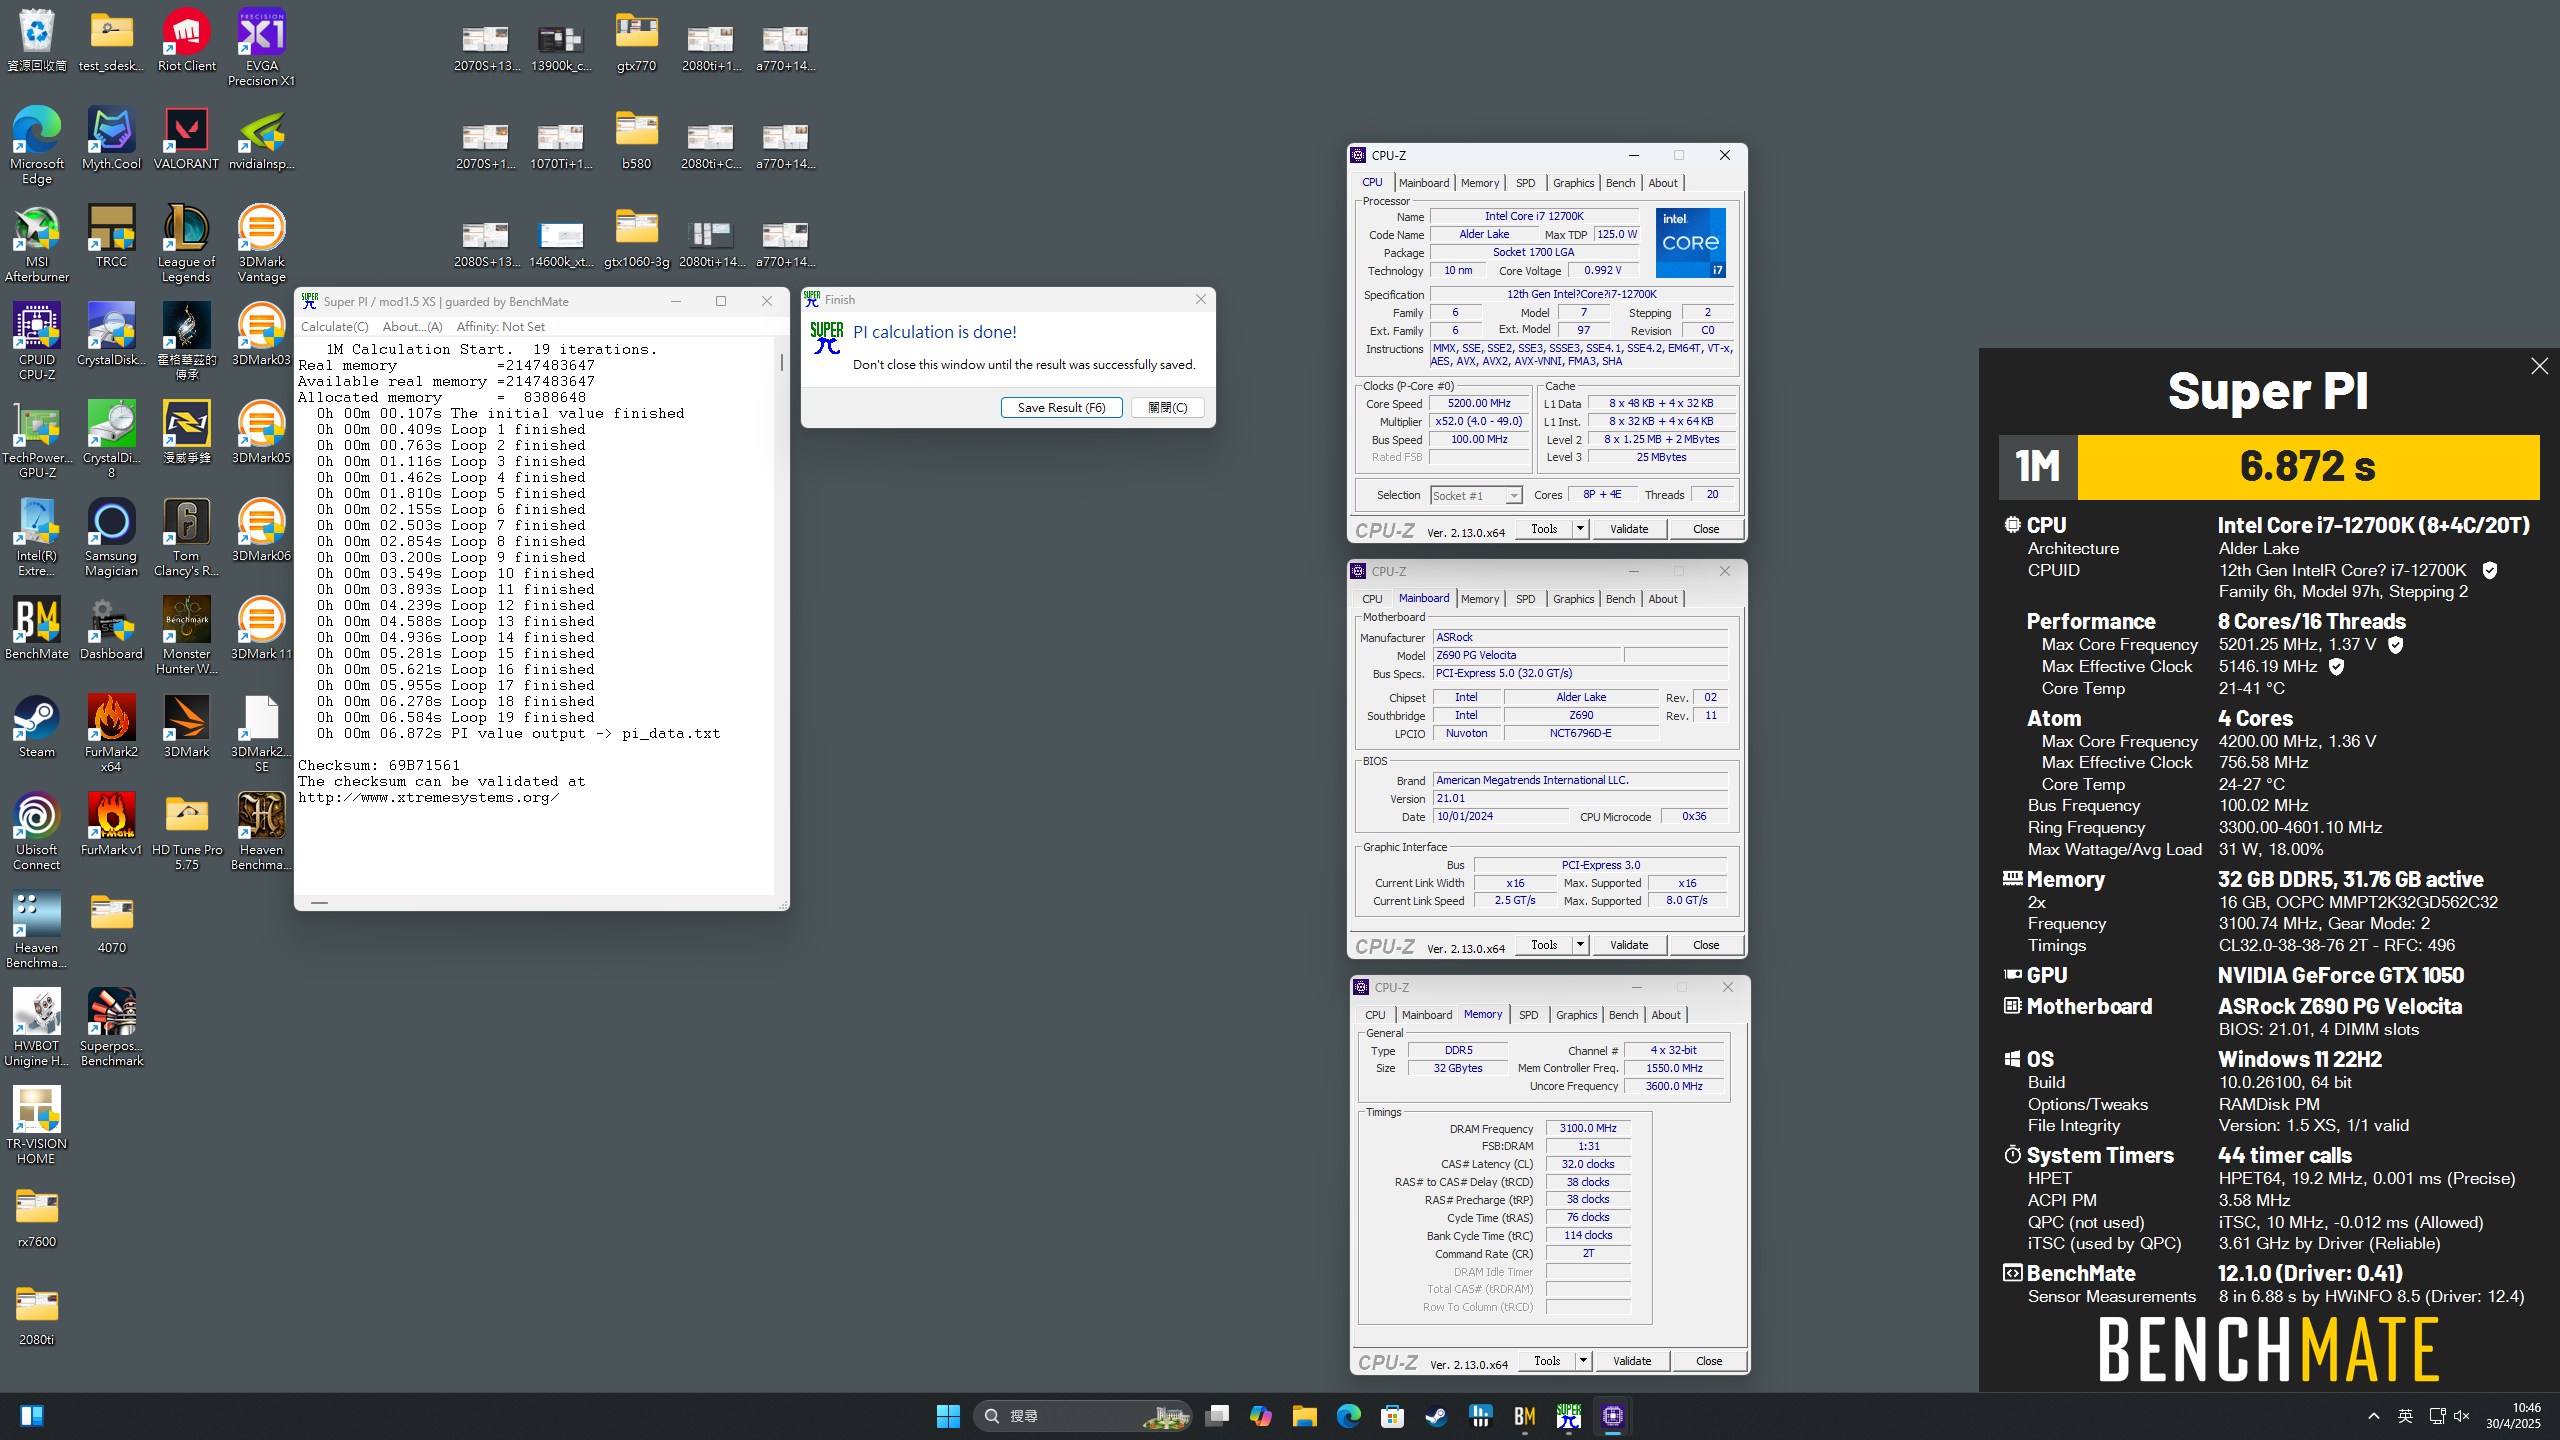Expand Tools dropdown arrow in middle CPU-Z window
The width and height of the screenshot is (2560, 1440).
point(1580,945)
